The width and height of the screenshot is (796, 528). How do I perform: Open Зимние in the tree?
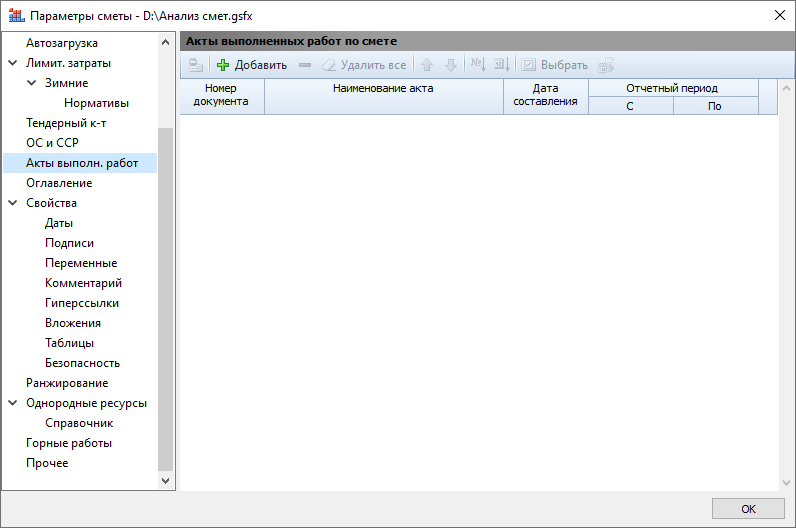tap(67, 83)
